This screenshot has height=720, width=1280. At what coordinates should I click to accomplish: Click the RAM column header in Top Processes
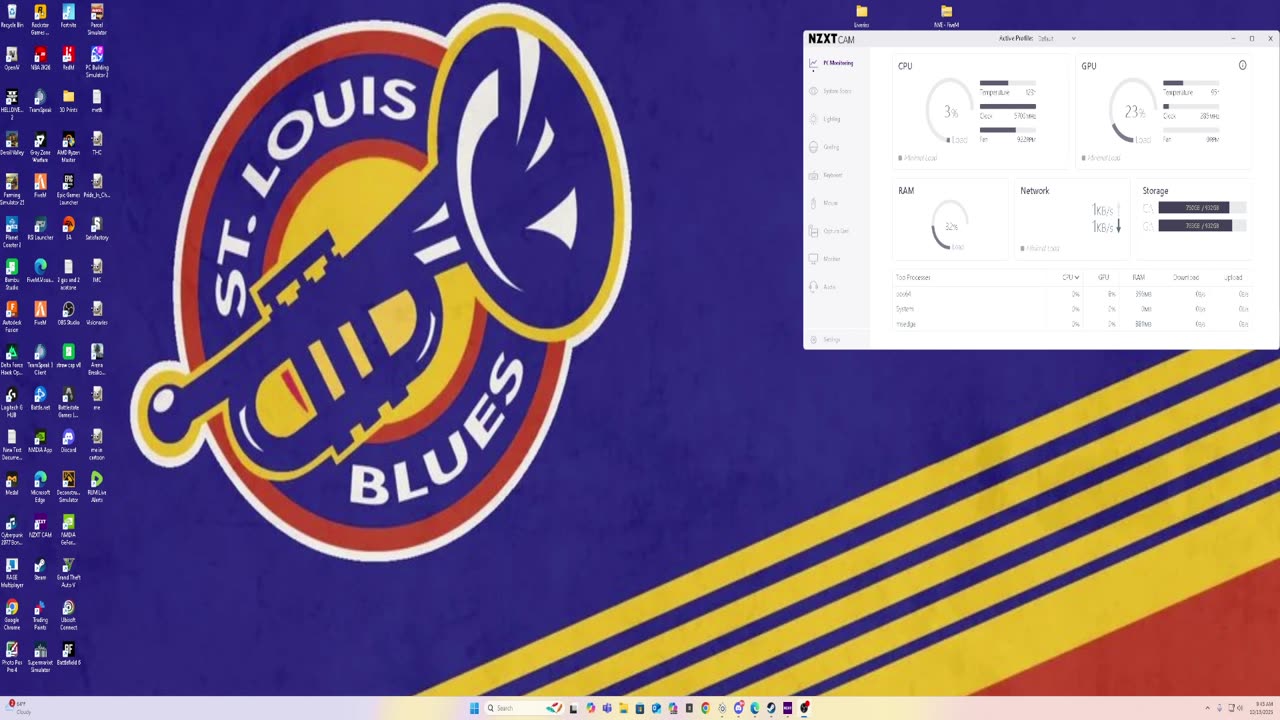point(1138,277)
